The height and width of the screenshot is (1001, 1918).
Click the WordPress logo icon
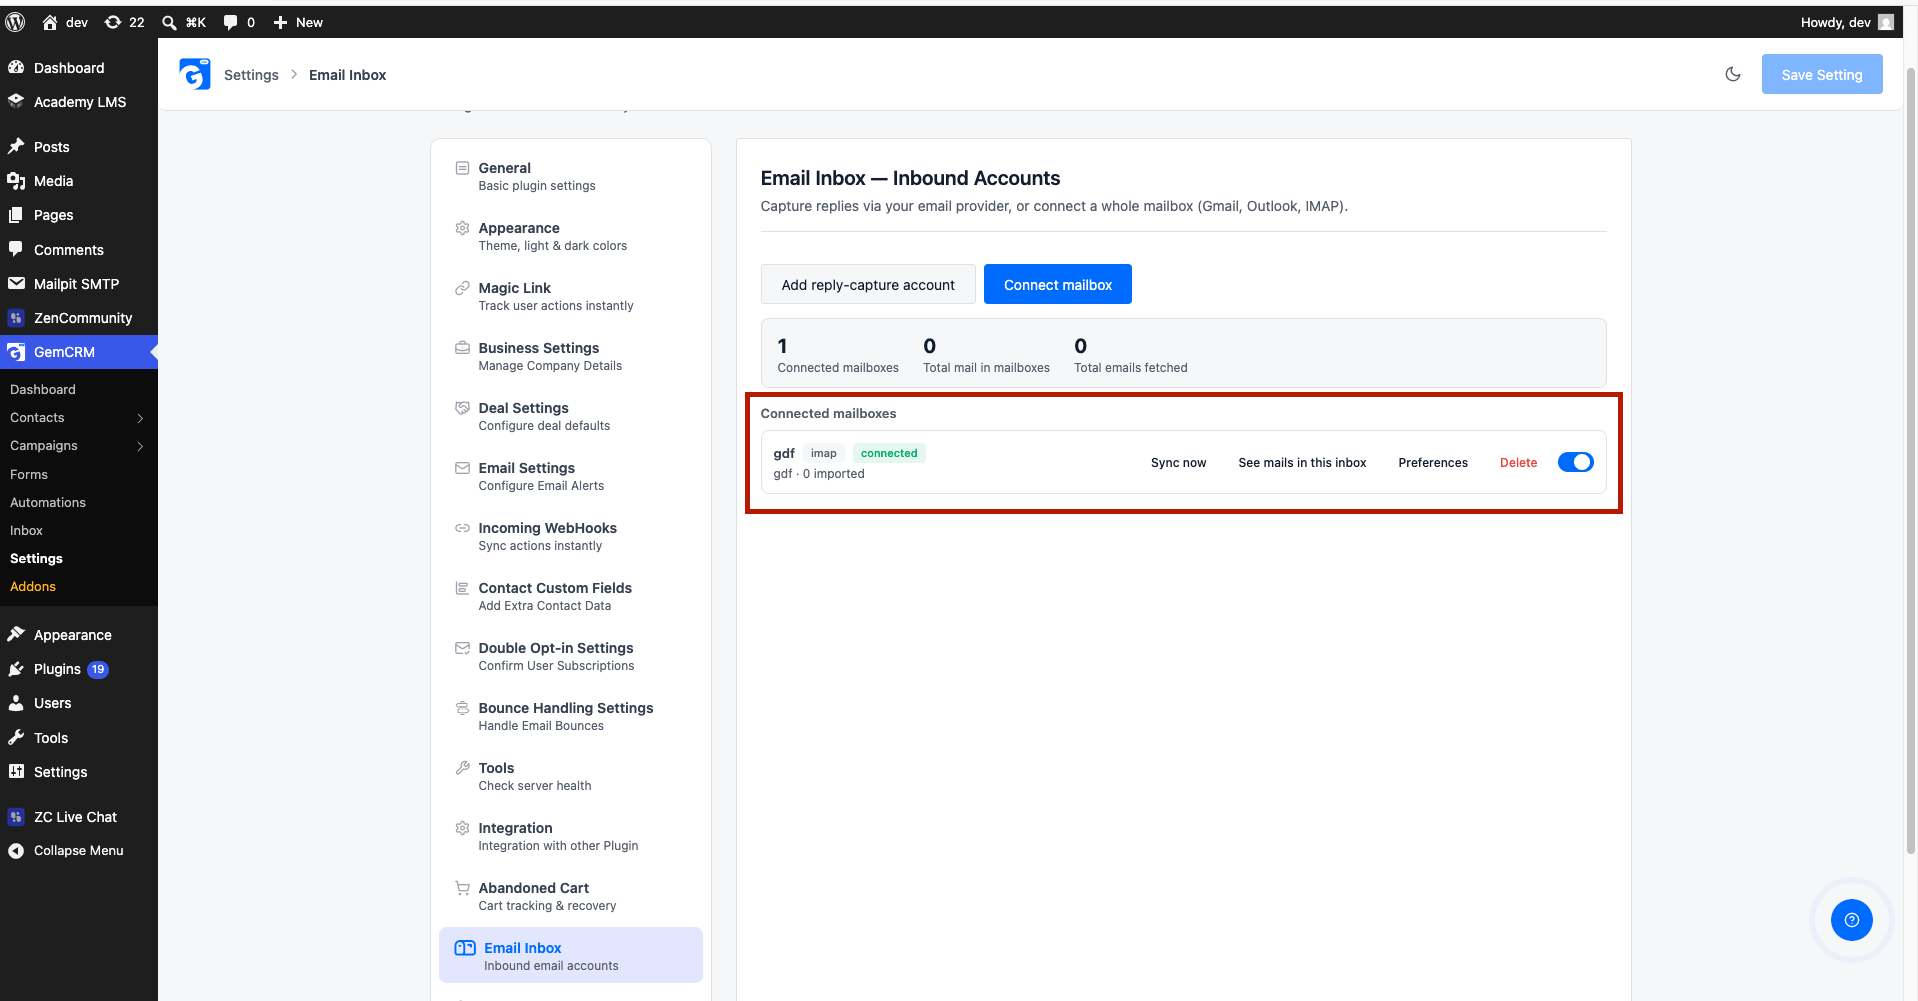15,22
